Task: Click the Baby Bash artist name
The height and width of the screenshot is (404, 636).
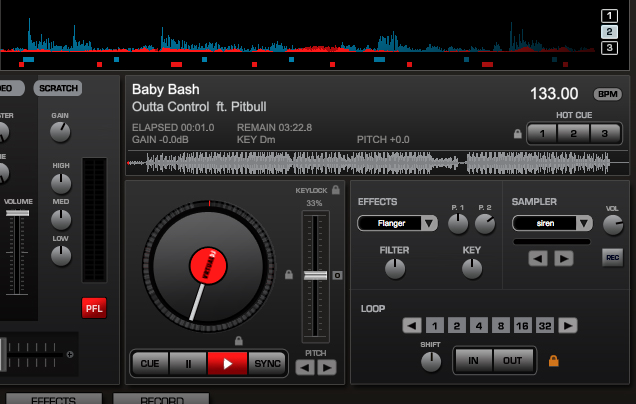Action: tap(165, 89)
